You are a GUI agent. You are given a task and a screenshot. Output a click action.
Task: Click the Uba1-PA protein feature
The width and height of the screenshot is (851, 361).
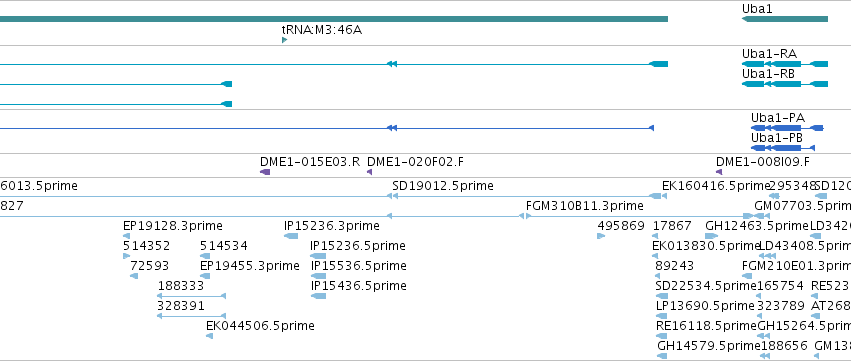point(788,128)
